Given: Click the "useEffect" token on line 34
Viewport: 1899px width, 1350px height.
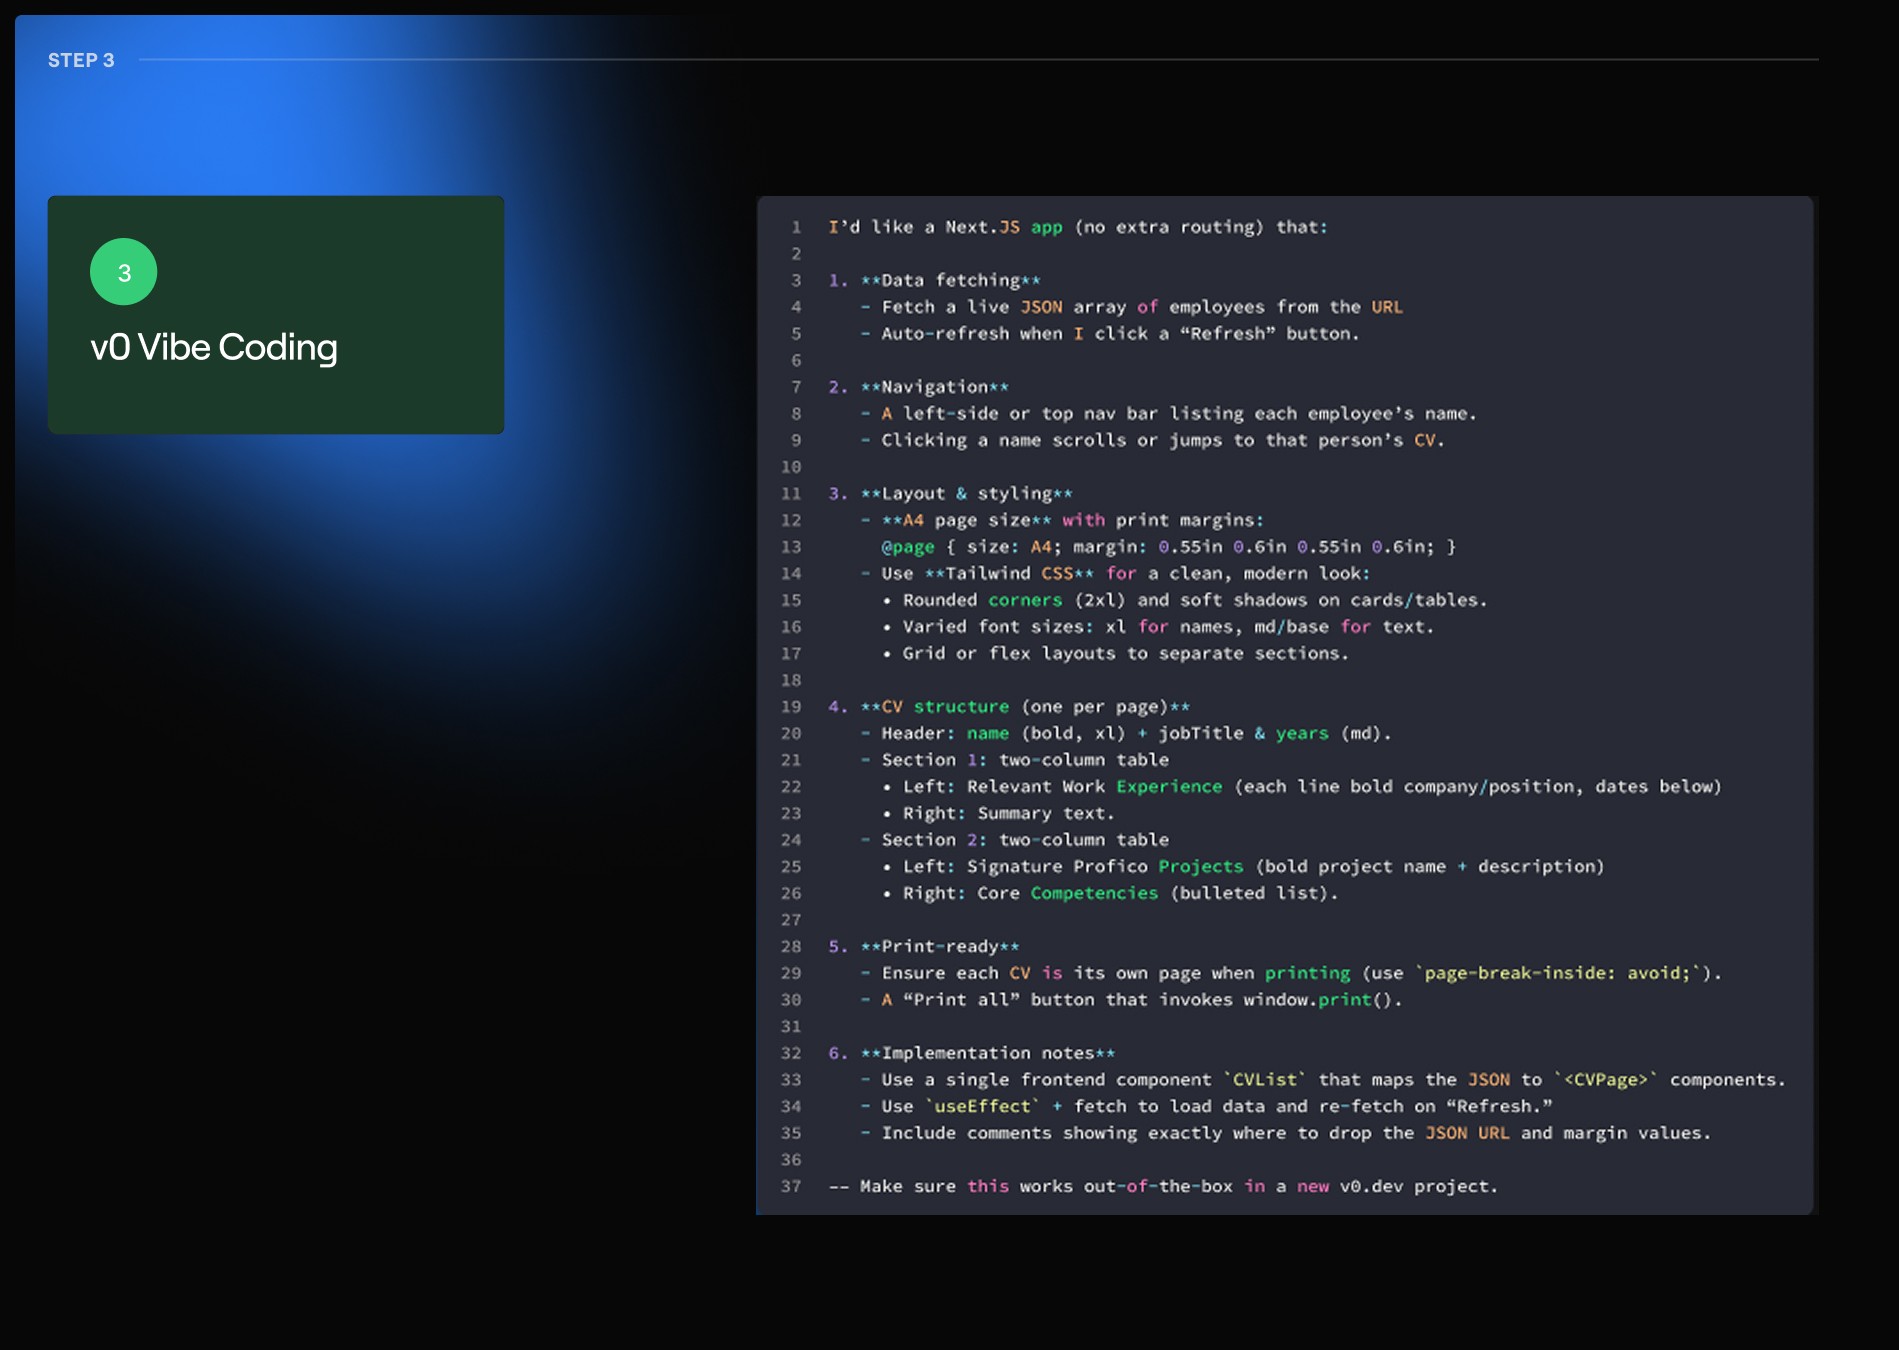Looking at the screenshot, I should click(x=981, y=1106).
